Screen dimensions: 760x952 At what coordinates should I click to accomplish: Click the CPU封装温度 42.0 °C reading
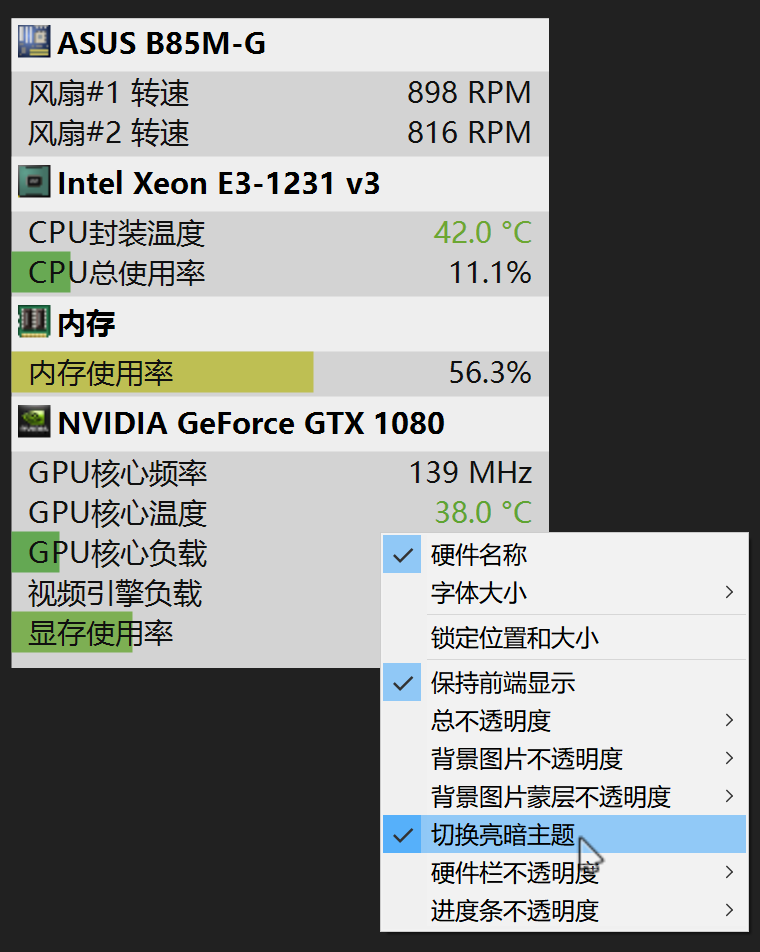[482, 233]
